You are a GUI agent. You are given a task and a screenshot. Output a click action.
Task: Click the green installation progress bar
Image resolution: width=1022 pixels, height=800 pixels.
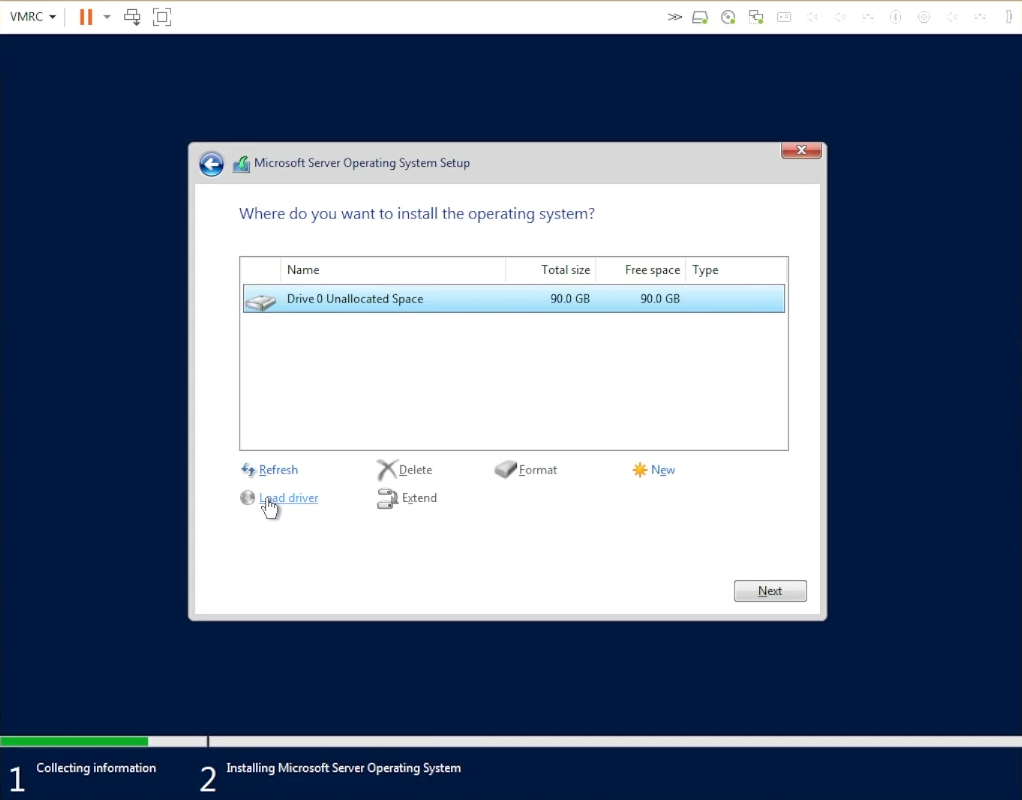(x=74, y=741)
